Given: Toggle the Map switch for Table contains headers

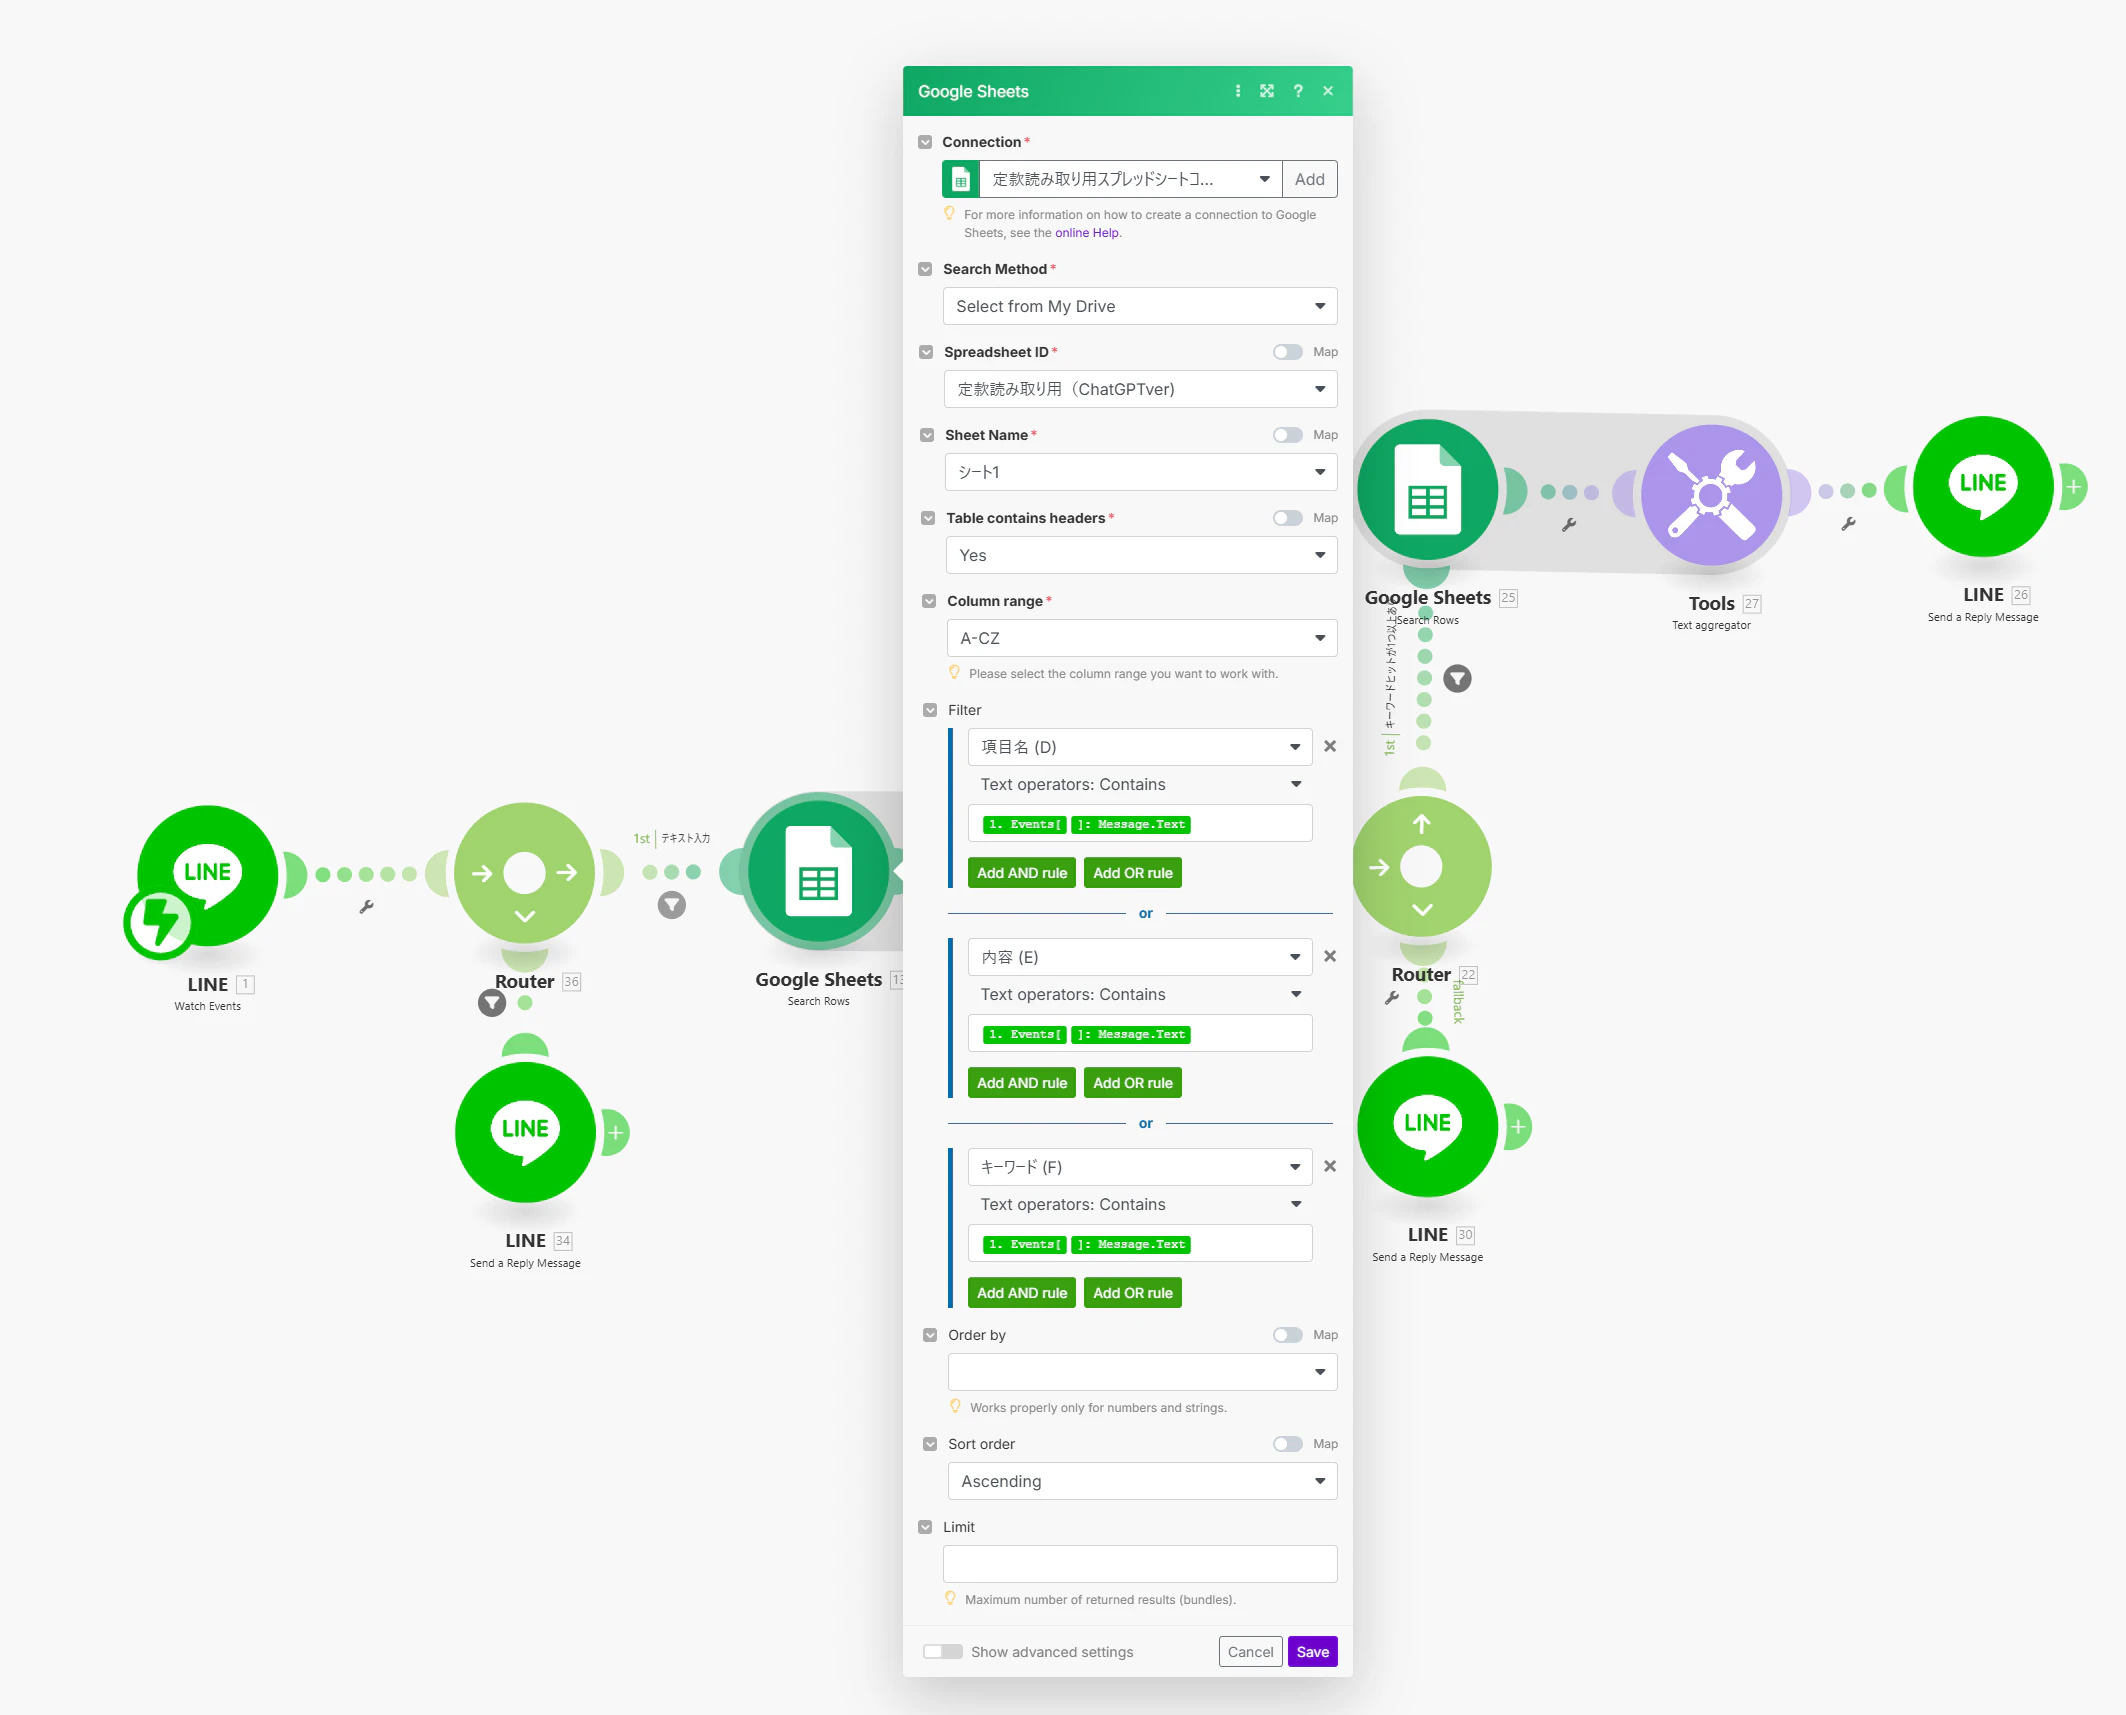Looking at the screenshot, I should 1288,518.
